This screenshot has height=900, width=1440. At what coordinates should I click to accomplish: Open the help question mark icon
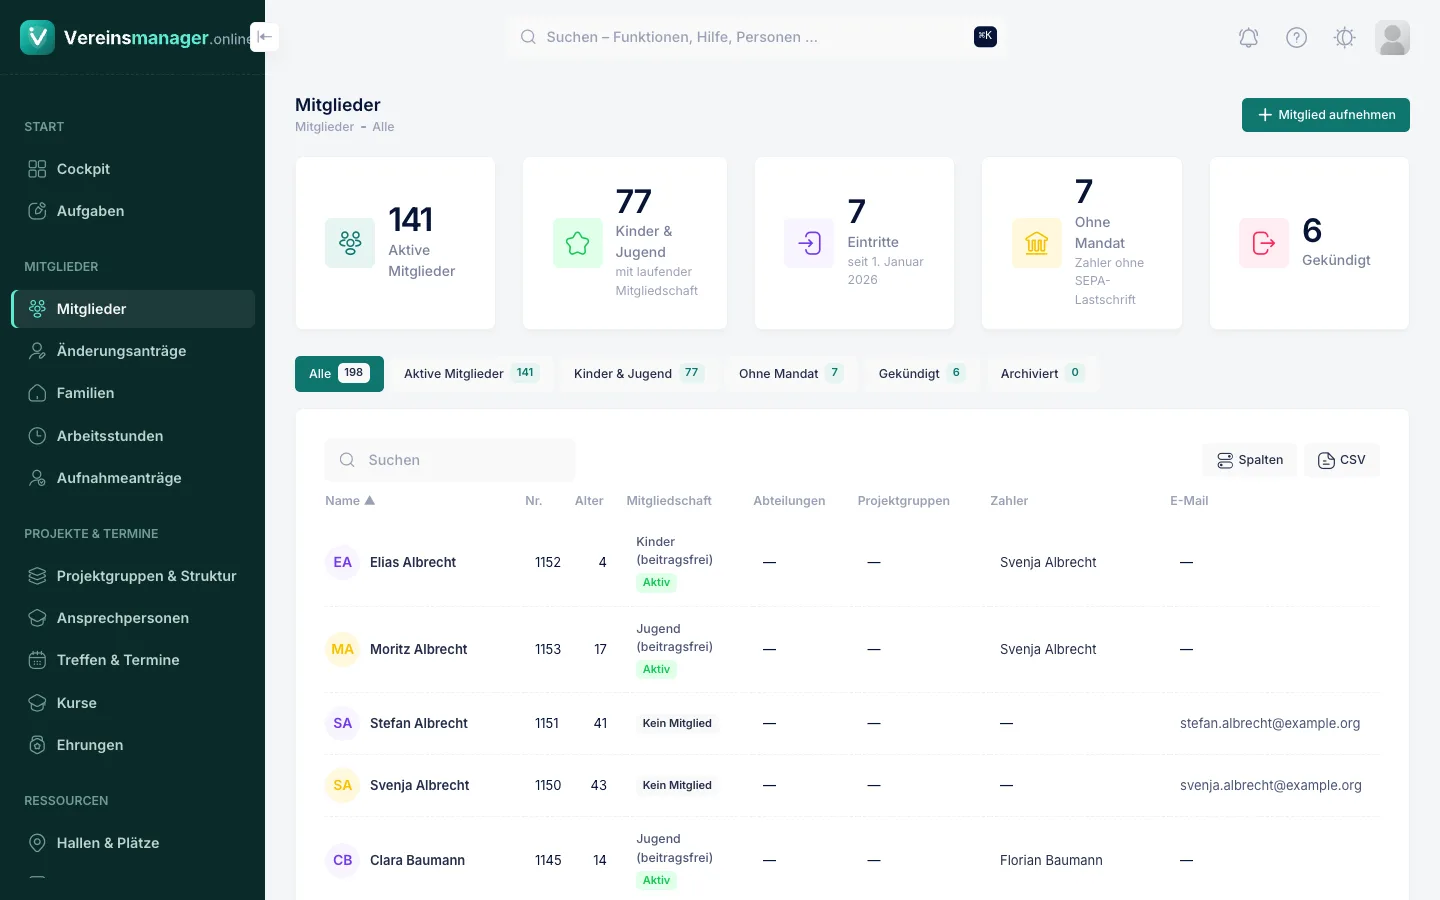click(1296, 38)
